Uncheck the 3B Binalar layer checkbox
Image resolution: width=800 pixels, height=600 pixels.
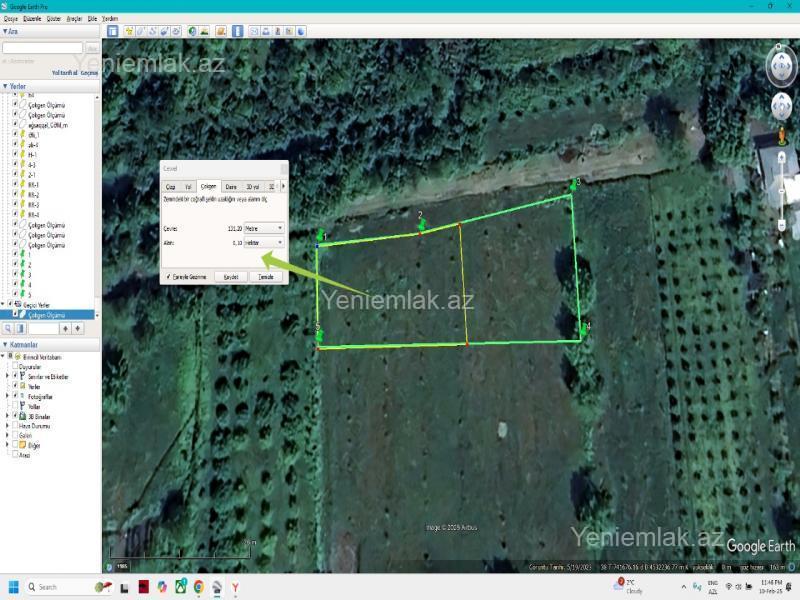coord(15,416)
